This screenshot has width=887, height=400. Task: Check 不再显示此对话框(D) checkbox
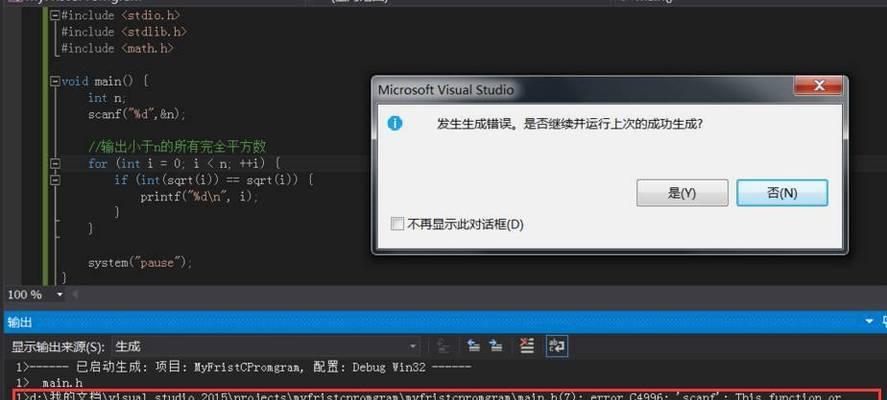point(397,224)
